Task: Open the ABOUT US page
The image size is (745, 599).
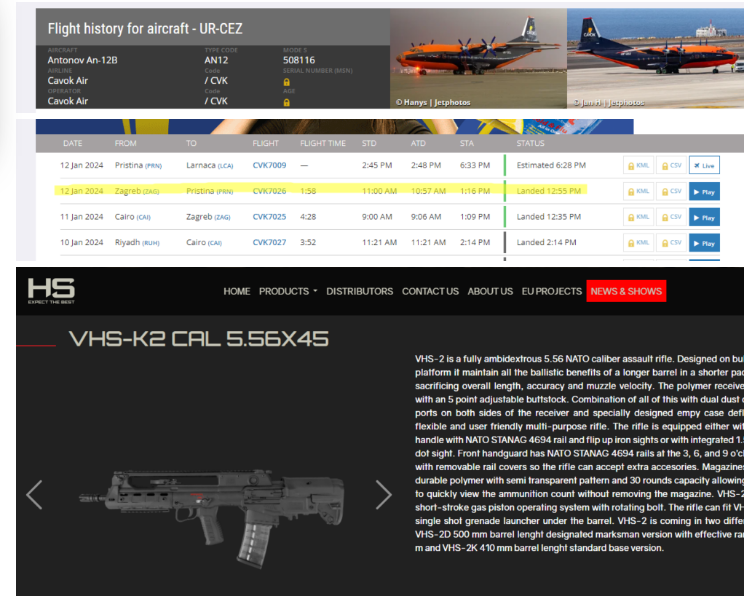Action: [490, 291]
